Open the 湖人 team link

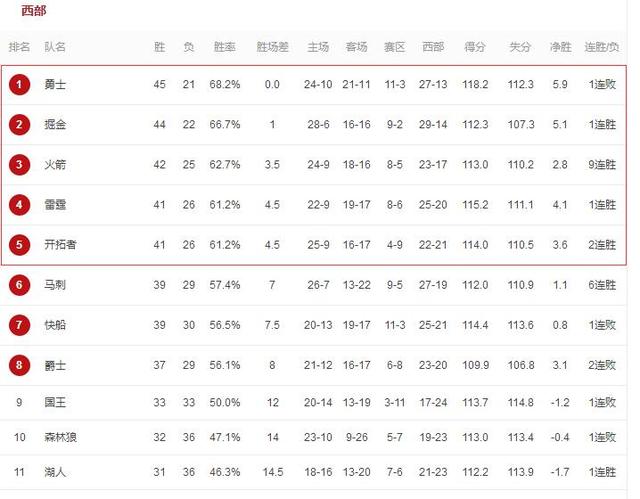(x=55, y=472)
